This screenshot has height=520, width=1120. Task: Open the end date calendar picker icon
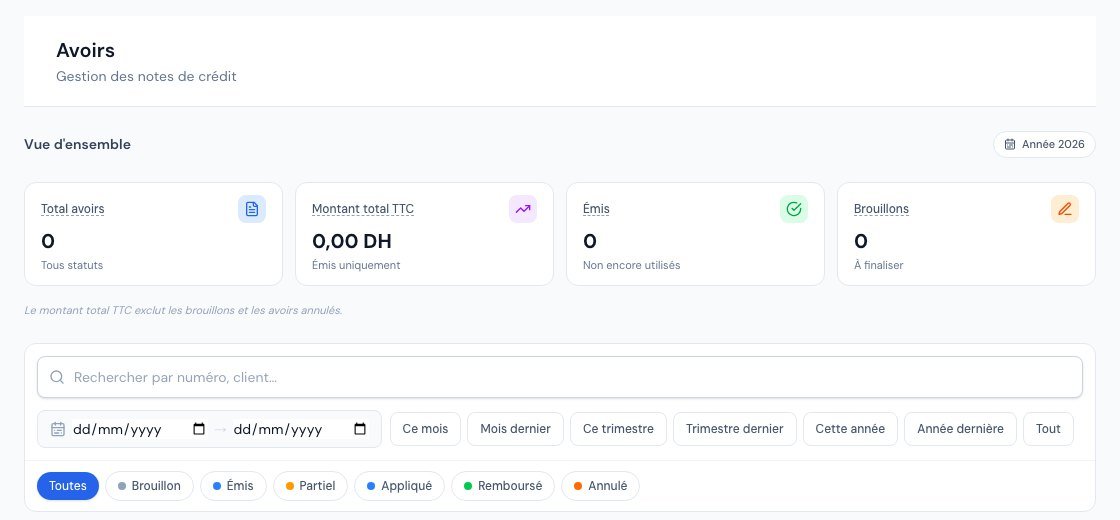tap(360, 429)
